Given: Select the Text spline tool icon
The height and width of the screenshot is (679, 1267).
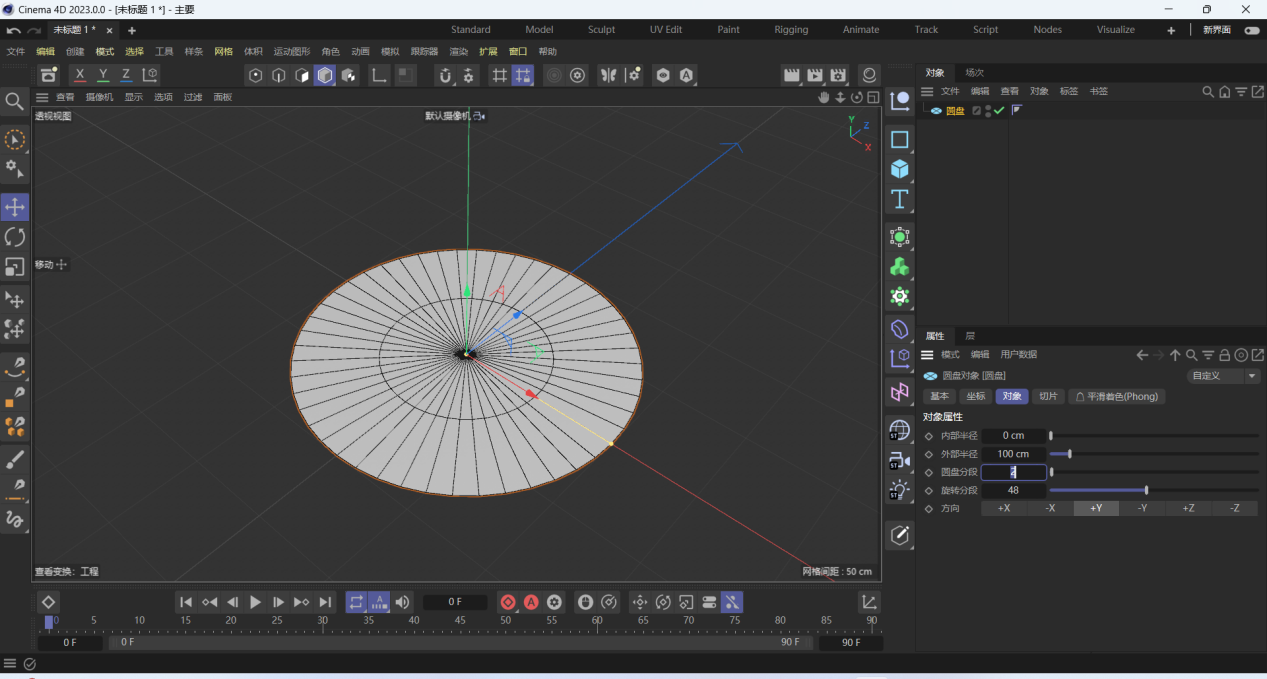Looking at the screenshot, I should tap(900, 199).
